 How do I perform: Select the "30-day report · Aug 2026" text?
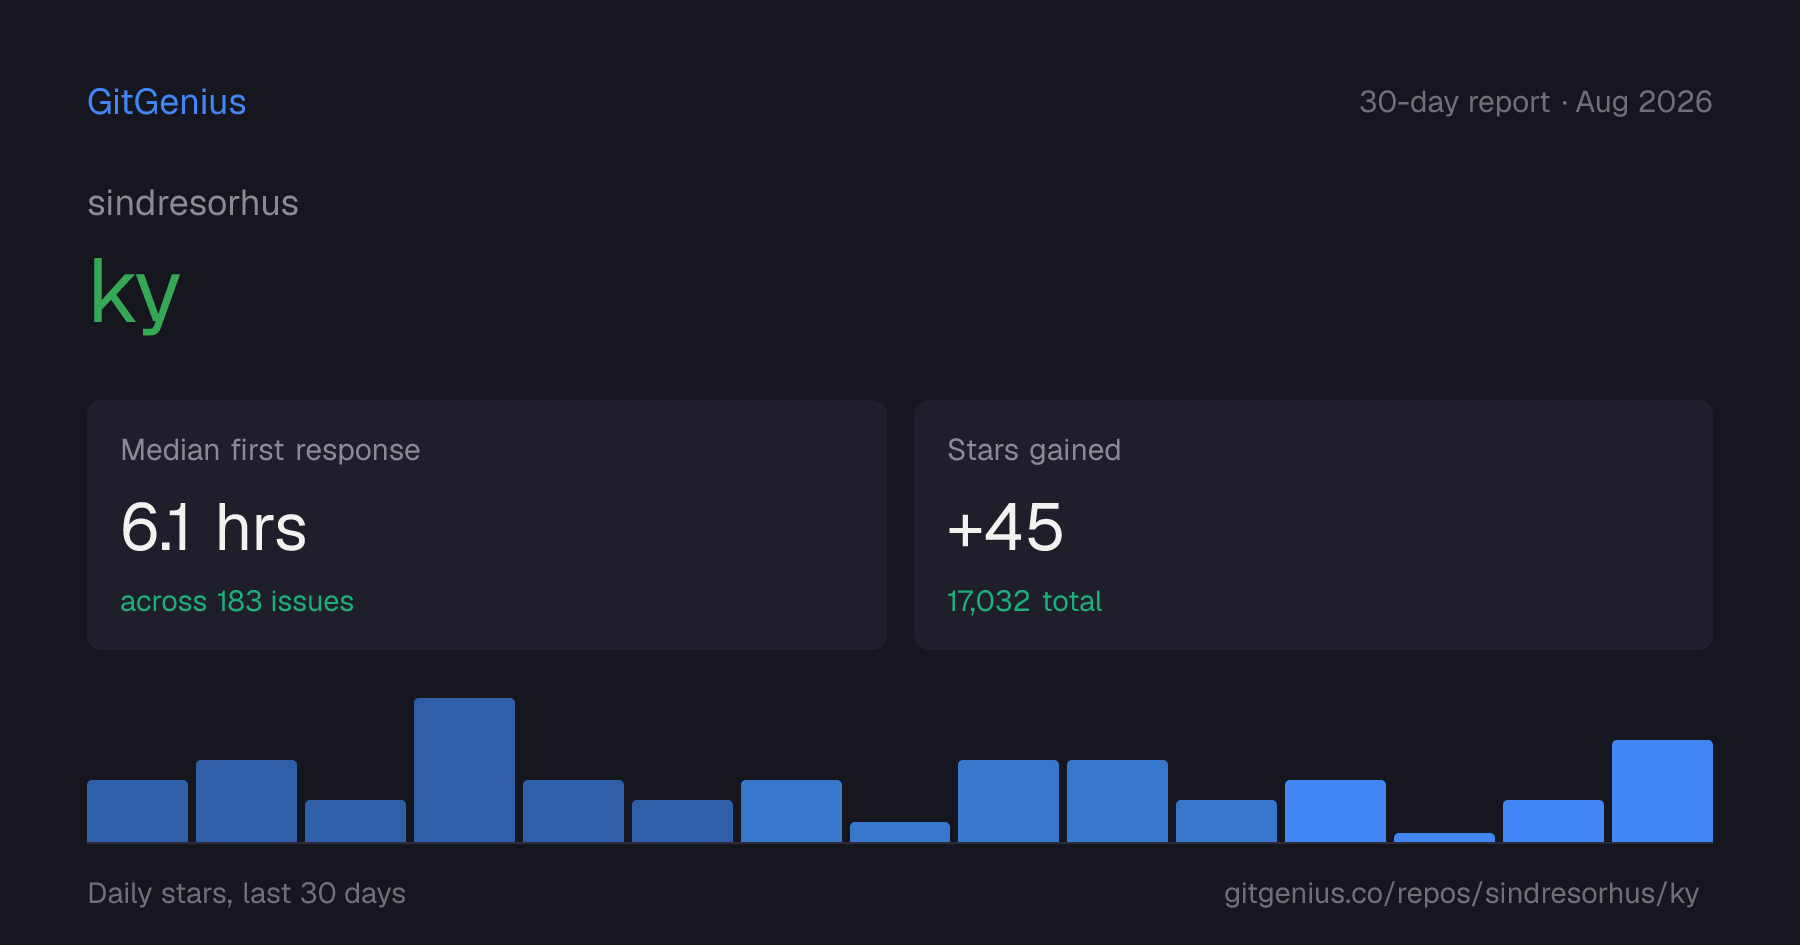[1535, 102]
